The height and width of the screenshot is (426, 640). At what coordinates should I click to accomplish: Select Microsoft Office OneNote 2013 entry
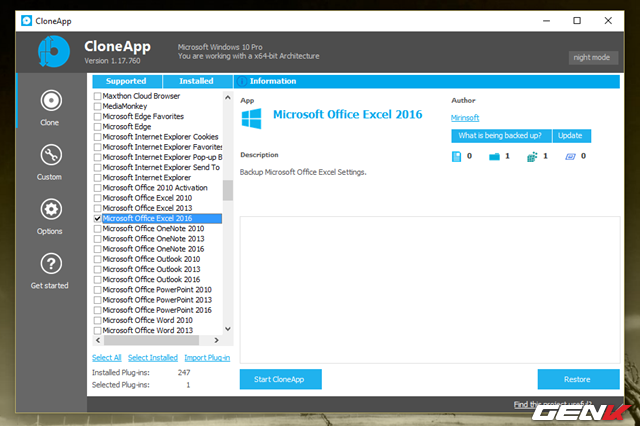tap(153, 239)
